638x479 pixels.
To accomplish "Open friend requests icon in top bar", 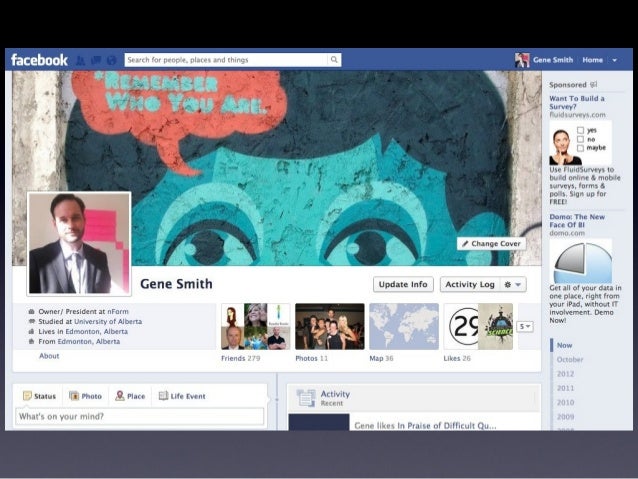I will [81, 60].
